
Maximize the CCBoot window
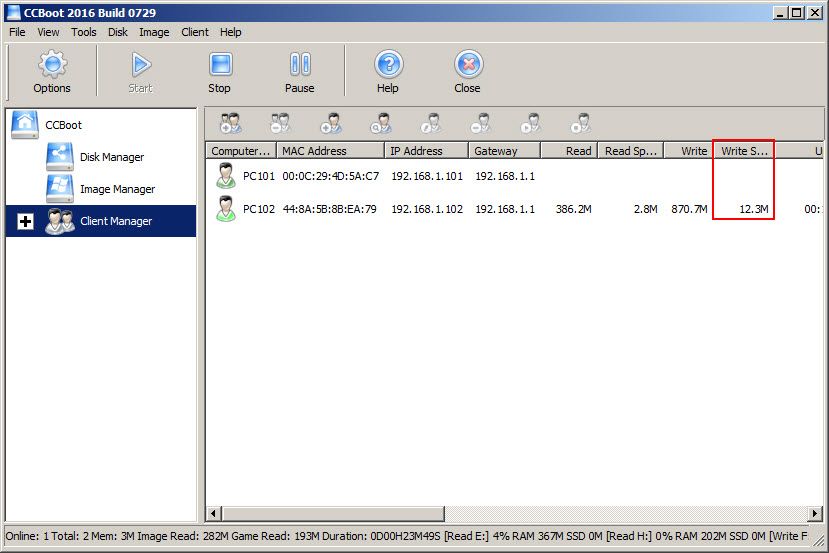point(797,12)
